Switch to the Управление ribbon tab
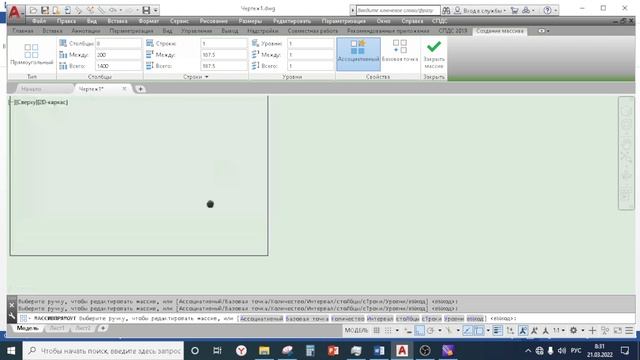This screenshot has height=360, width=640. [196, 31]
